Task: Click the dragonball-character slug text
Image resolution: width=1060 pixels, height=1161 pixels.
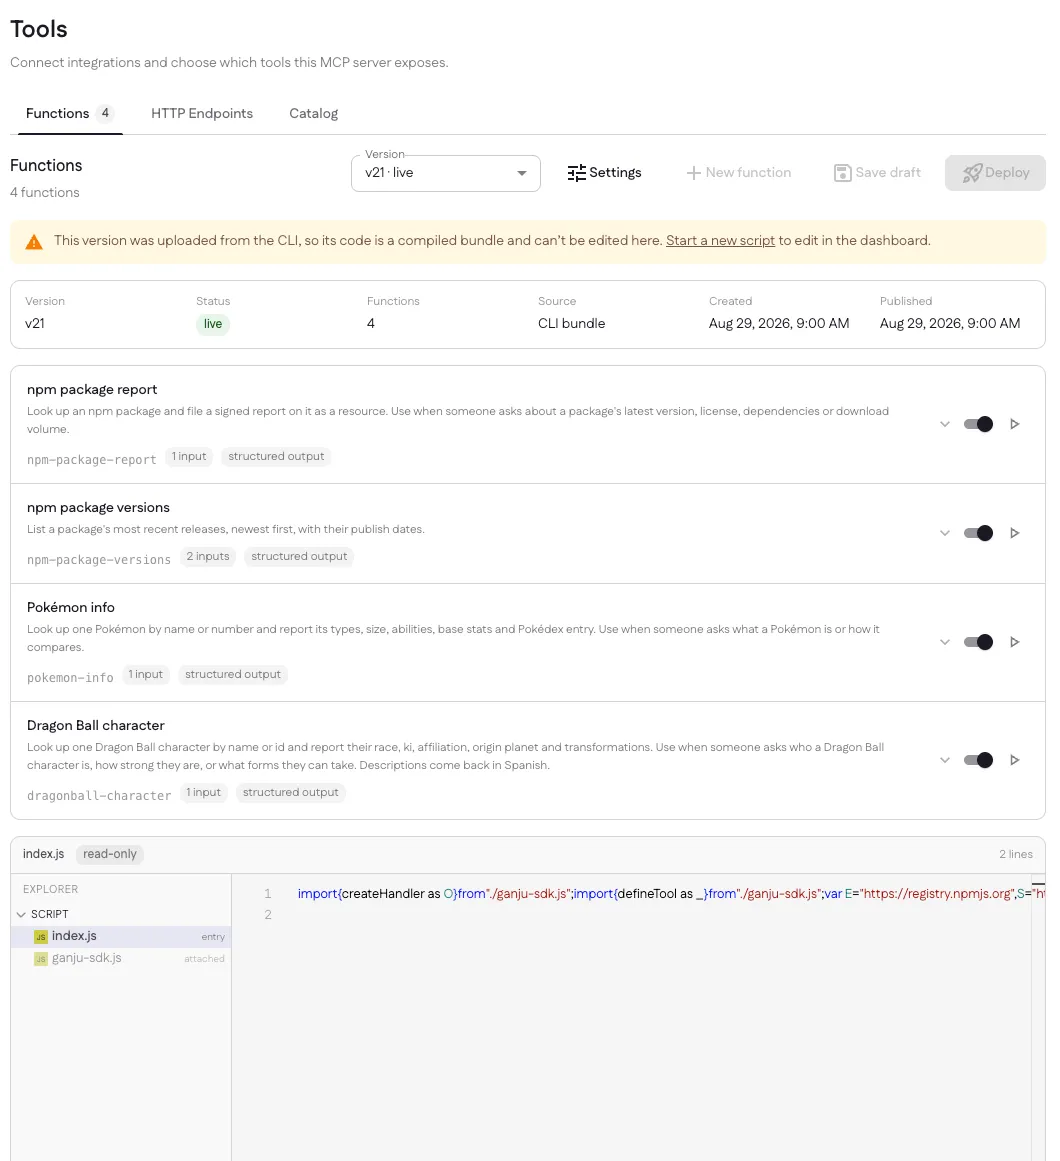Action: point(99,796)
